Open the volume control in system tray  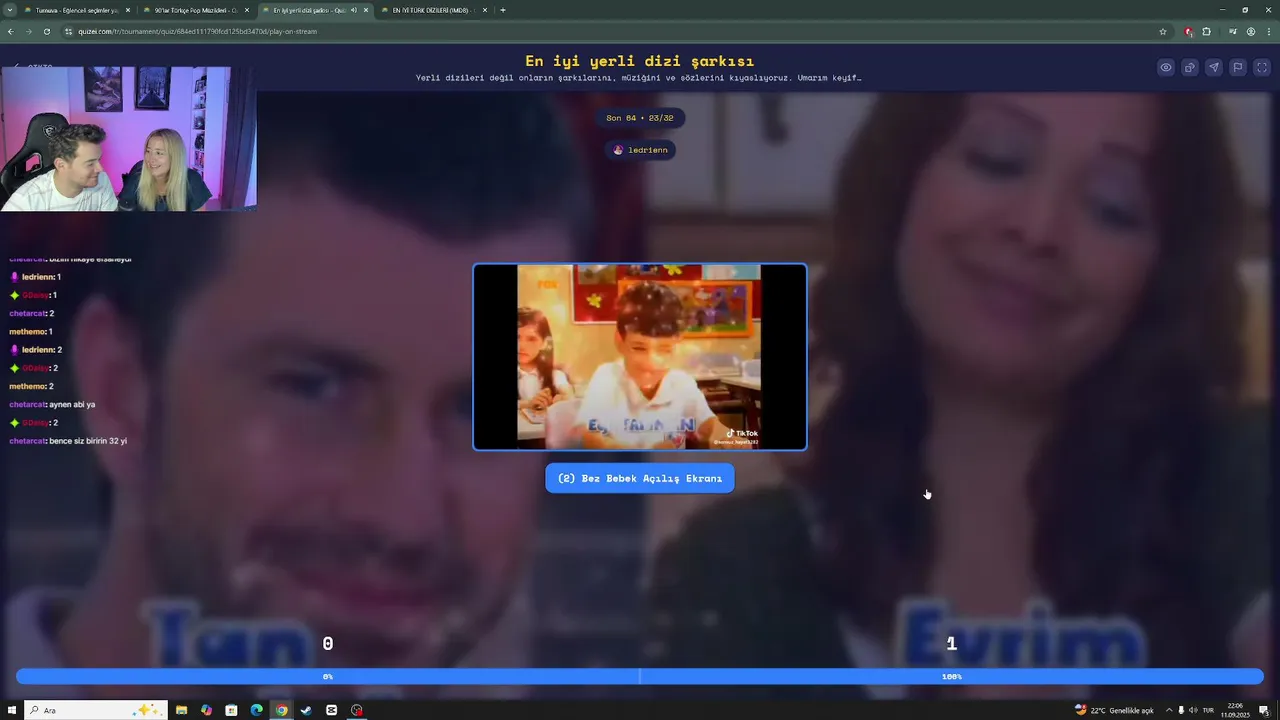tap(1193, 710)
